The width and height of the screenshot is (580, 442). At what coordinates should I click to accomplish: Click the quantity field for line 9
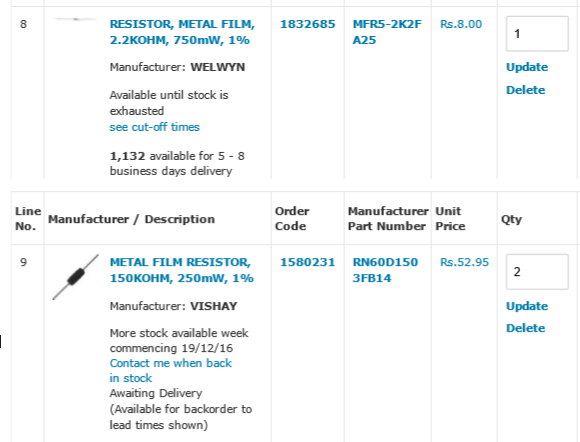click(537, 272)
